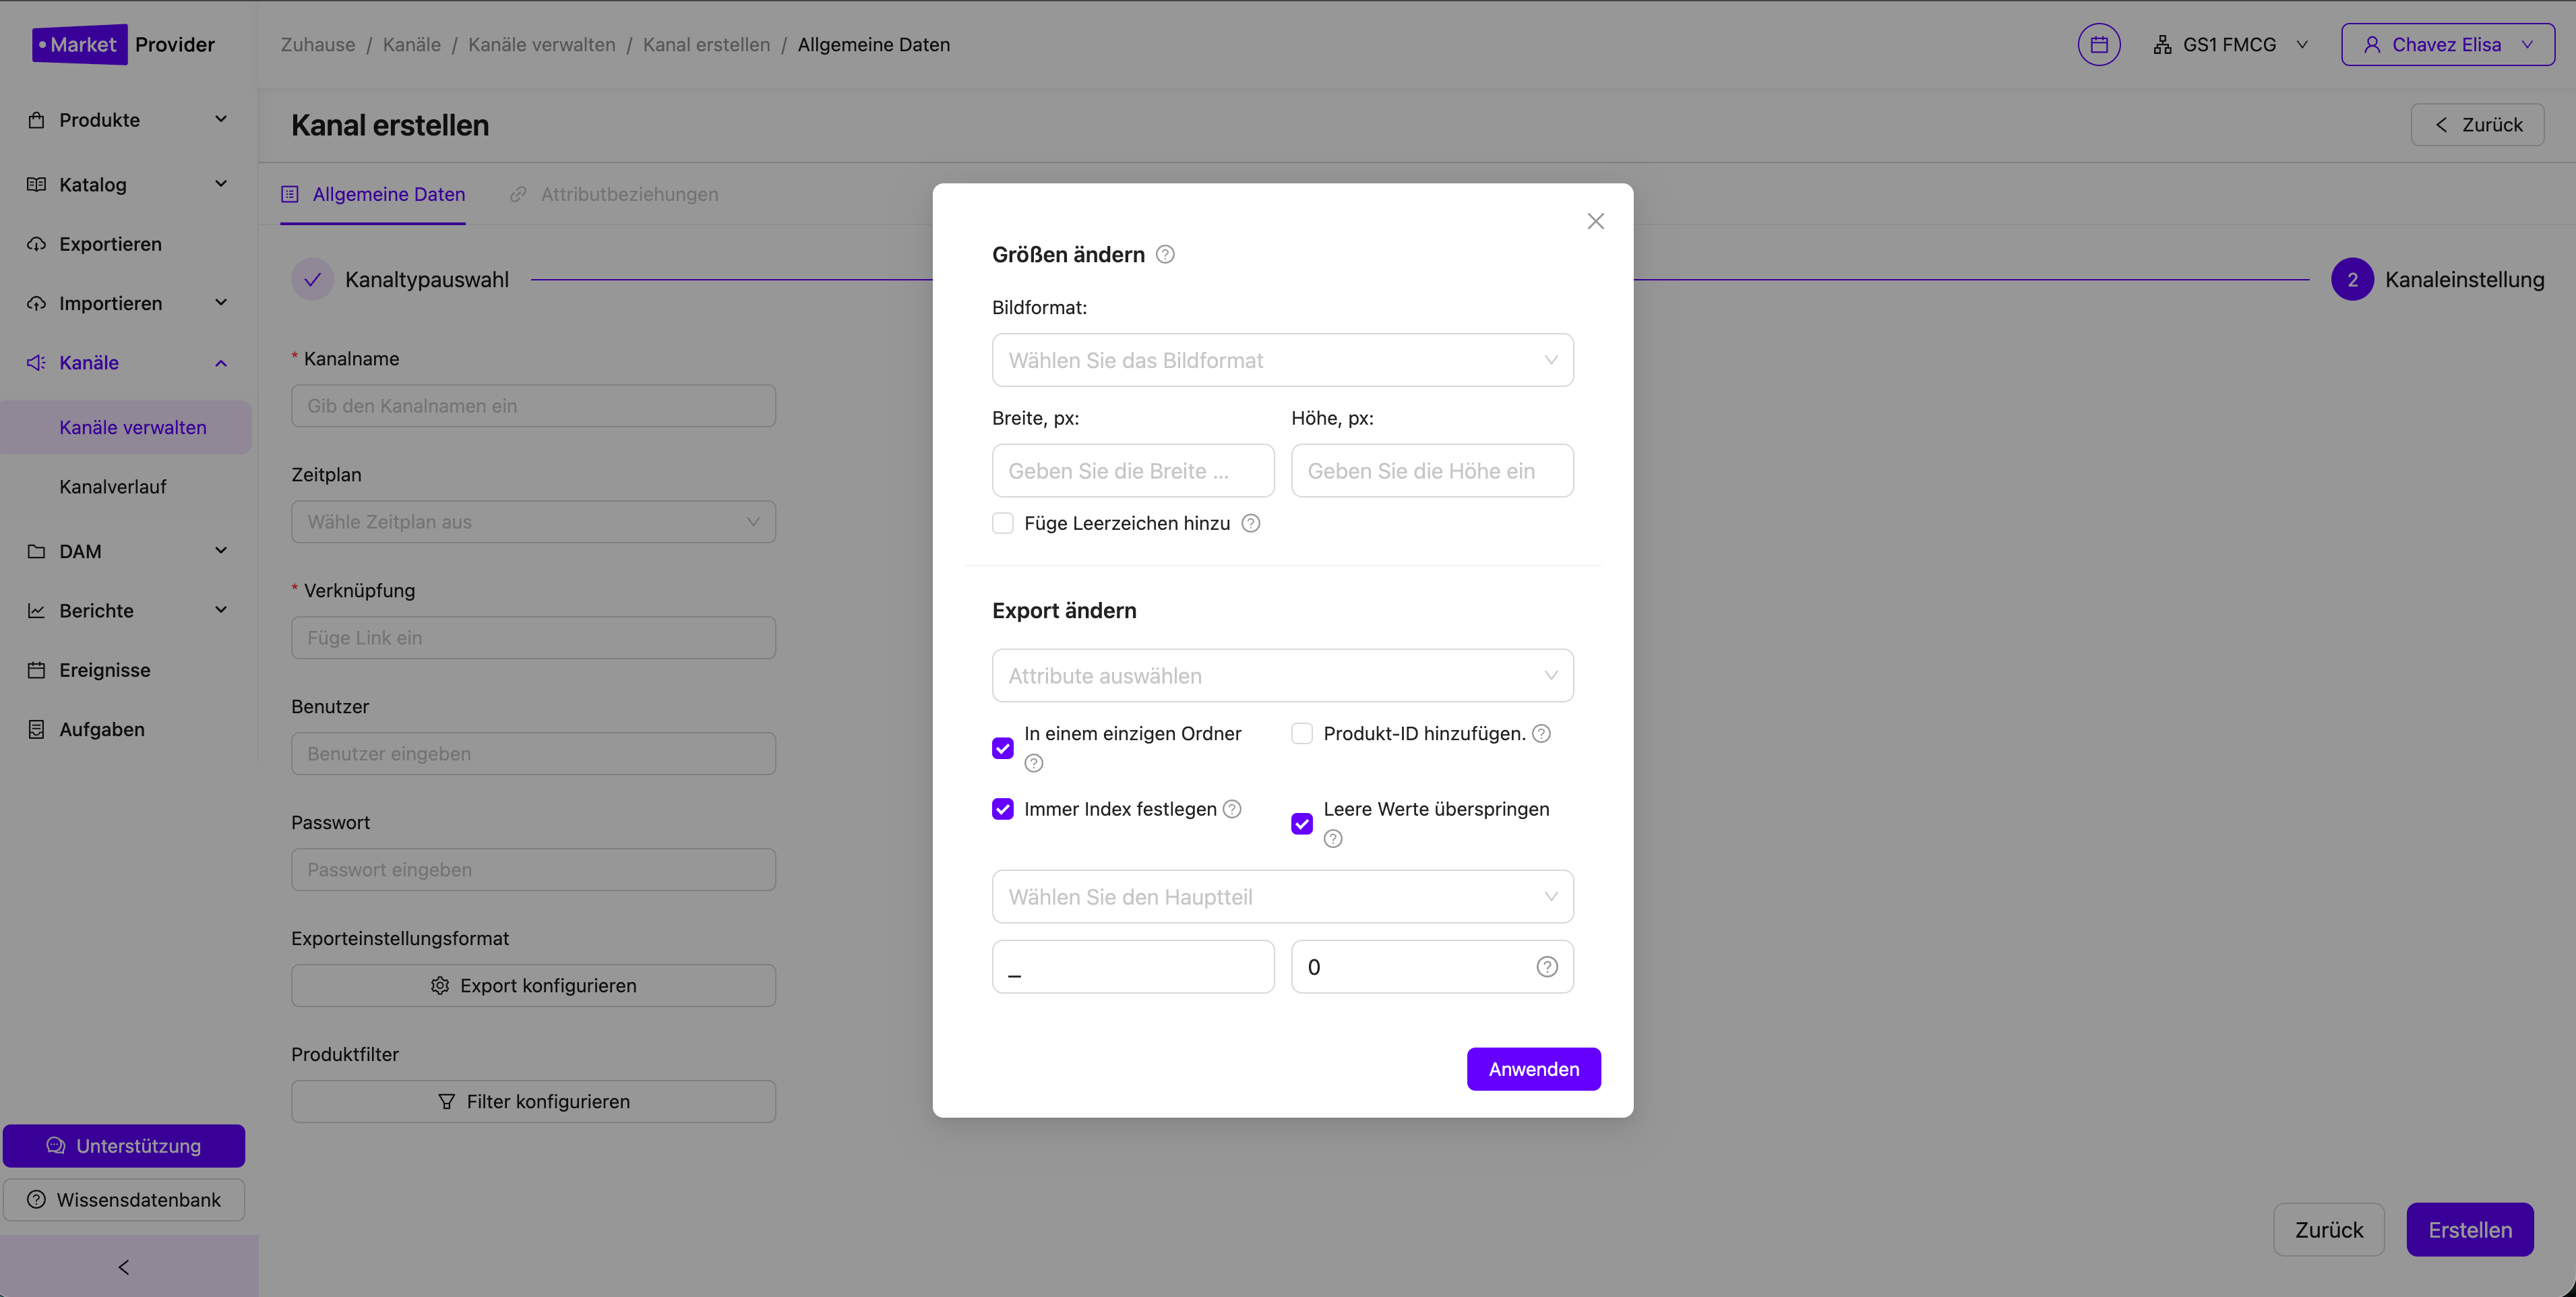The image size is (2576, 1297).
Task: Open Attribute auswählen dropdown
Action: click(1282, 675)
